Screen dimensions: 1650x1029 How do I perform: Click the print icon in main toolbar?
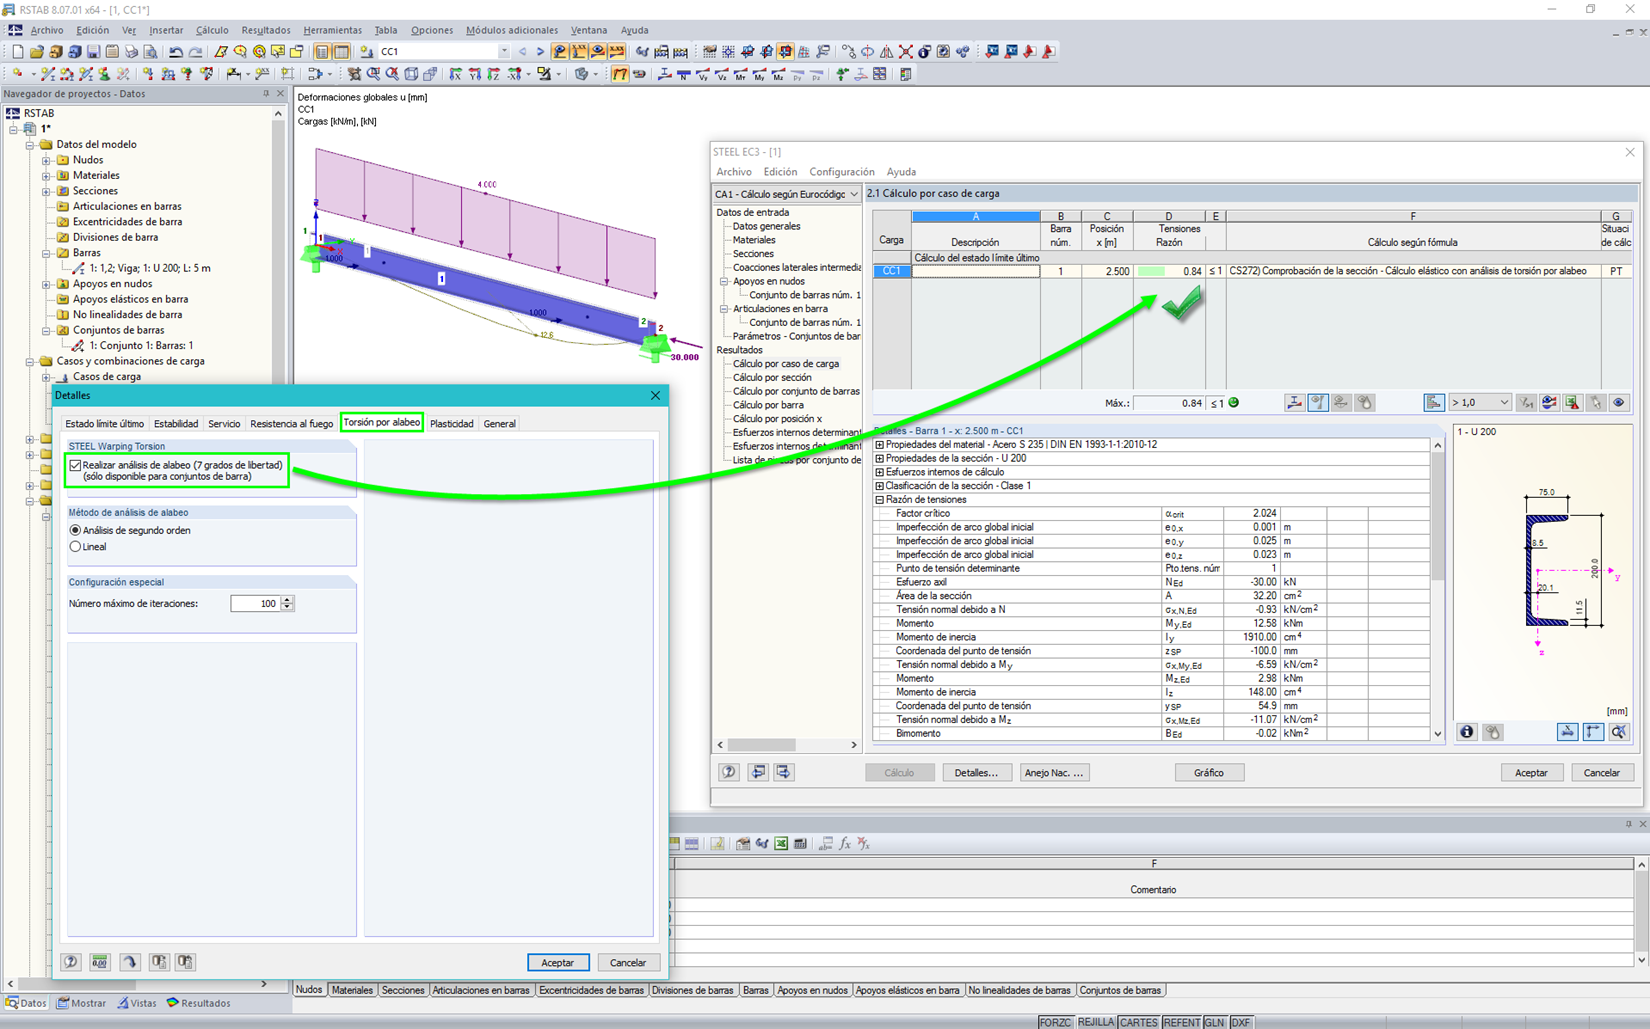[131, 51]
